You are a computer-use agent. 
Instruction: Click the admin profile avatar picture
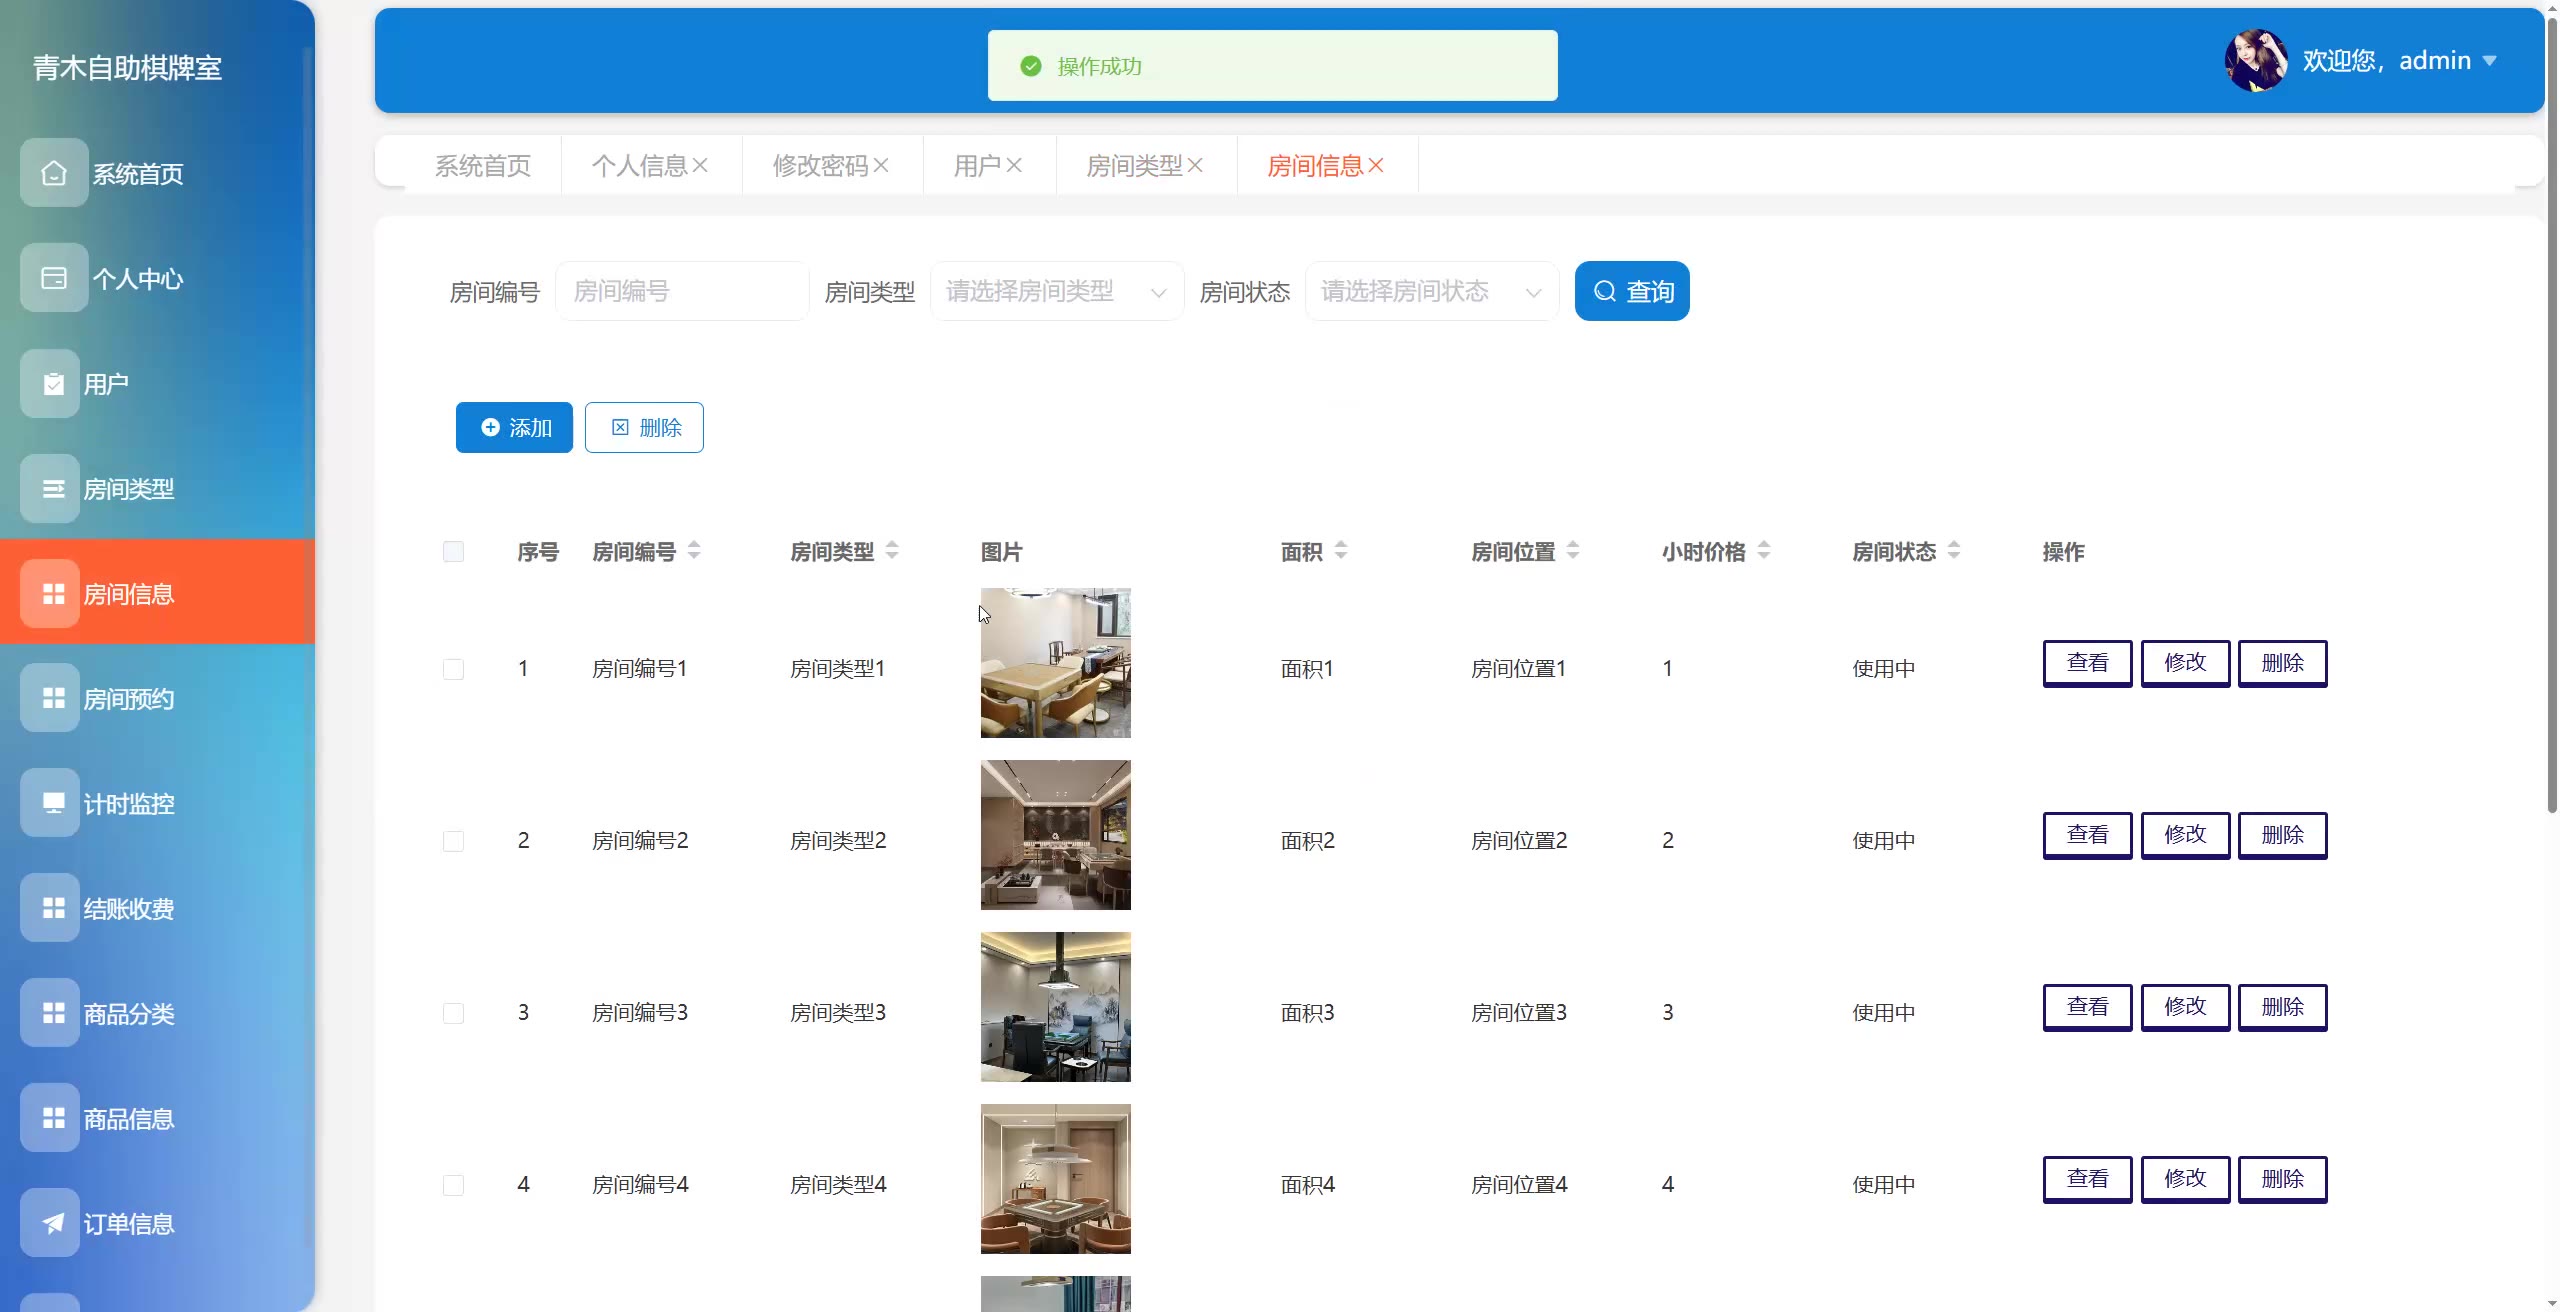click(2256, 60)
